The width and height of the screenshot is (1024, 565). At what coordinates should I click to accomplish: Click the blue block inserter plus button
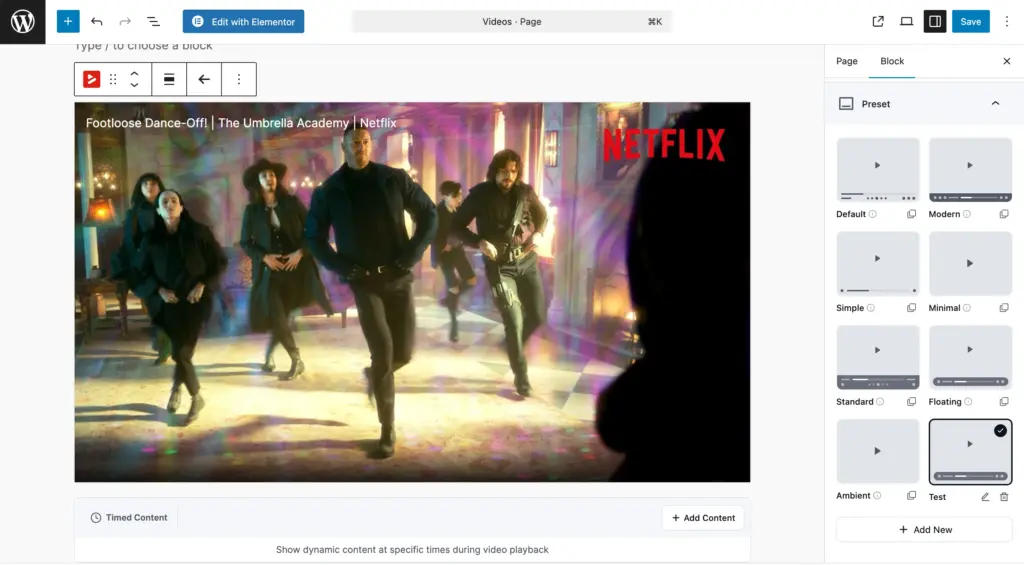pyautogui.click(x=68, y=22)
